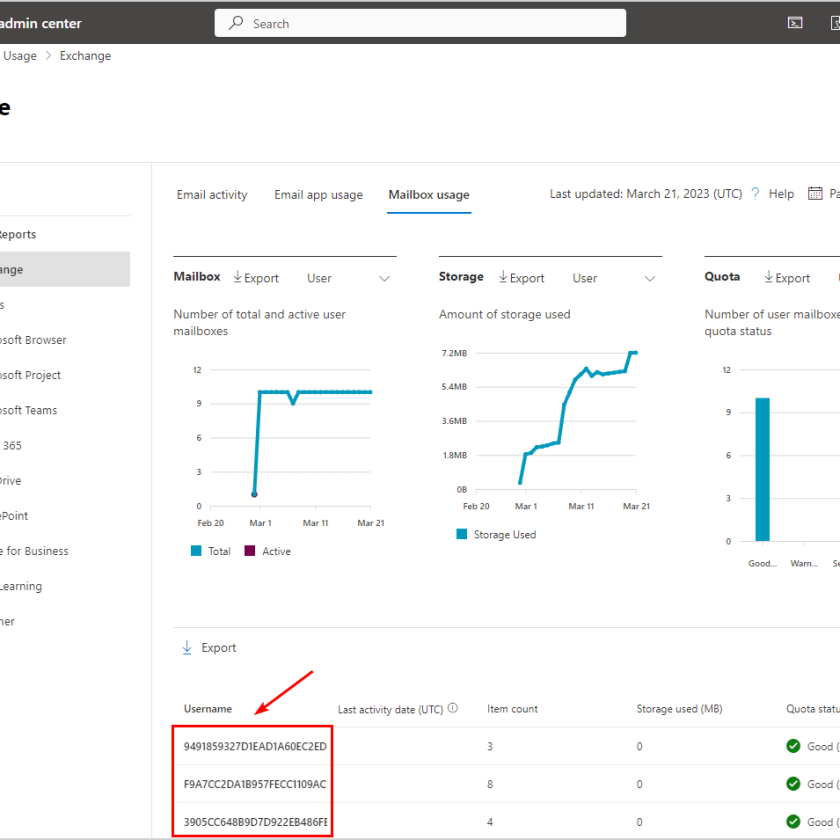Image resolution: width=840 pixels, height=840 pixels.
Task: Click the Quota chart export arrow icon
Action: coord(769,277)
